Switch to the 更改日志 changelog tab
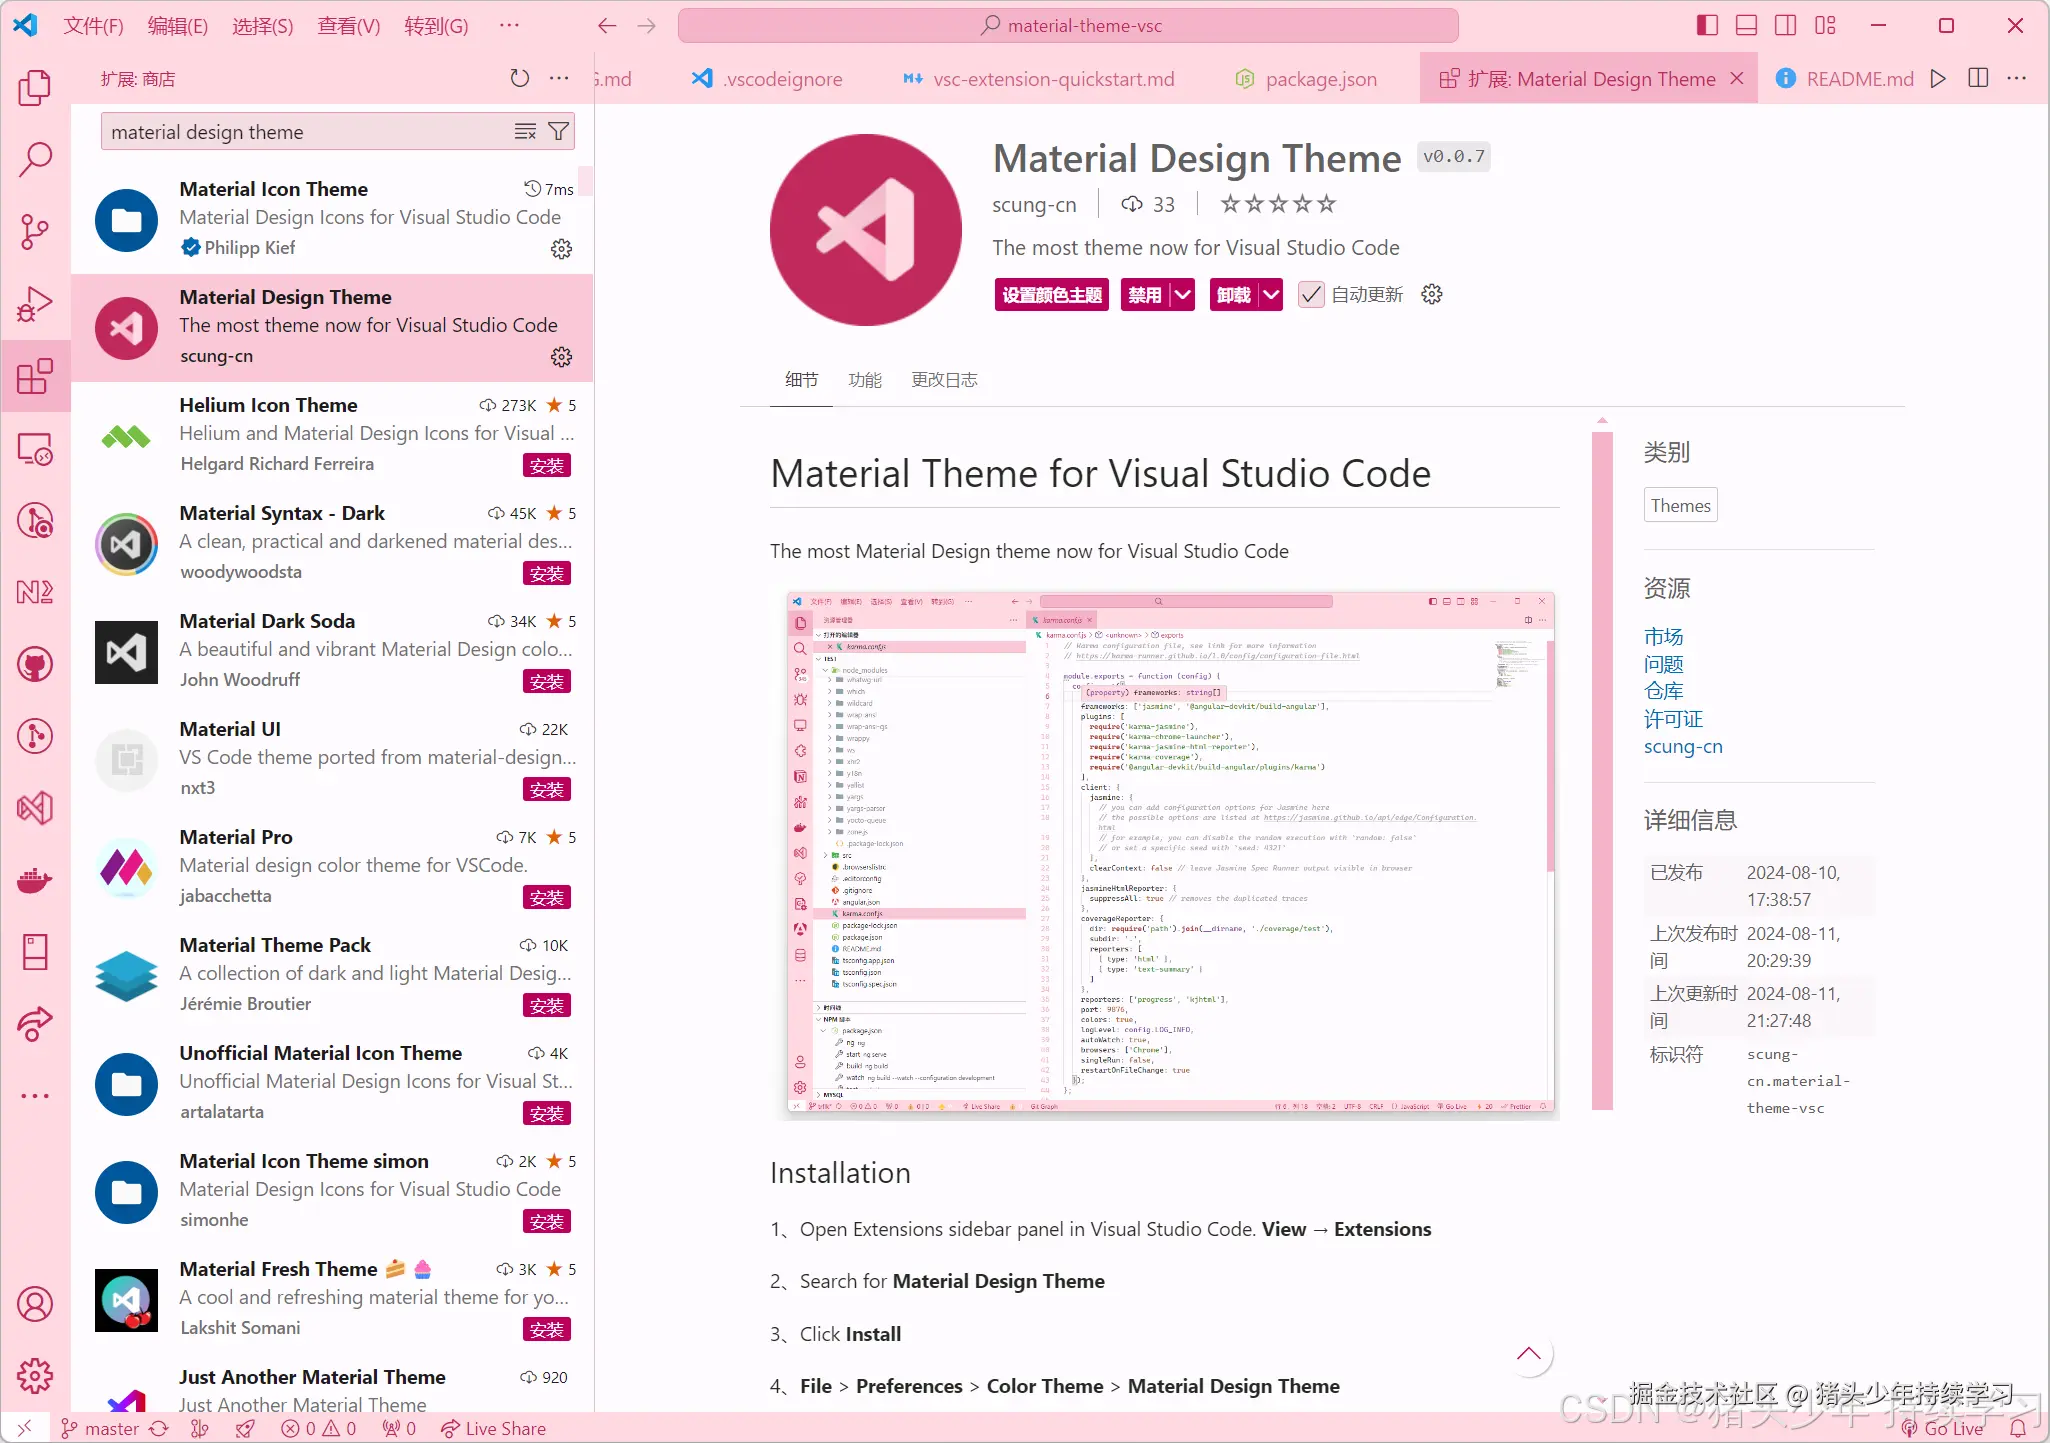2050x1443 pixels. pyautogui.click(x=943, y=380)
